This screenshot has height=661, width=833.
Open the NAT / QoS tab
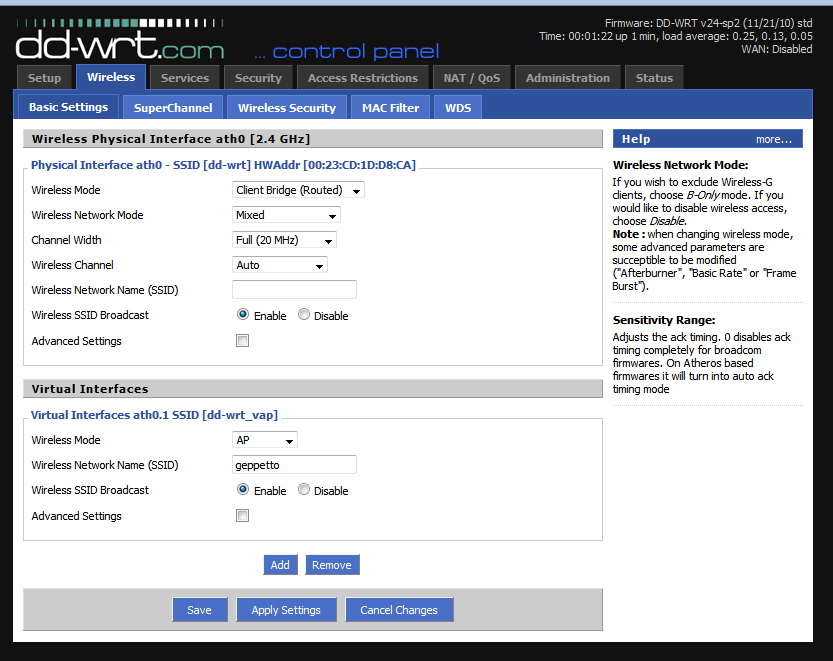coord(472,78)
